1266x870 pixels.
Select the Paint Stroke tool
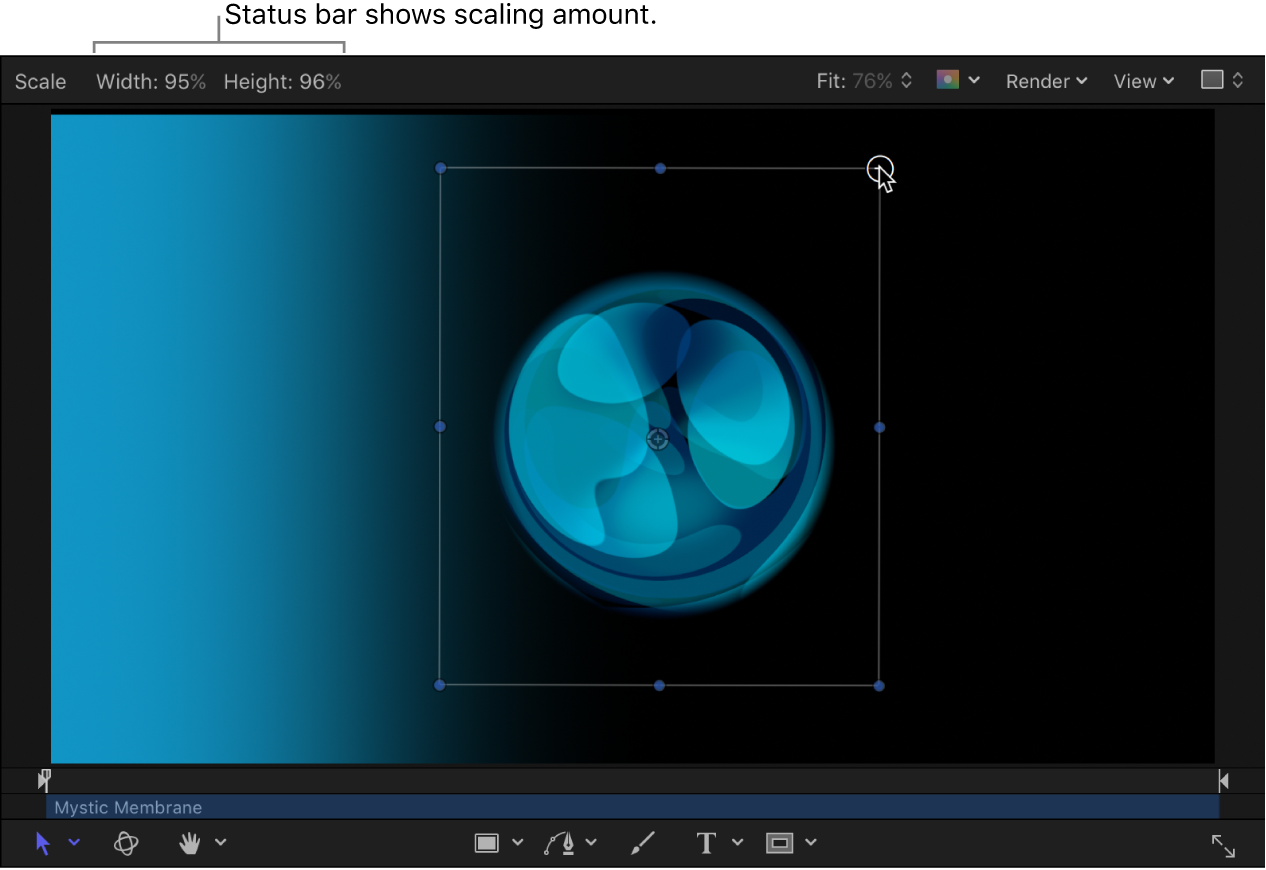[643, 843]
